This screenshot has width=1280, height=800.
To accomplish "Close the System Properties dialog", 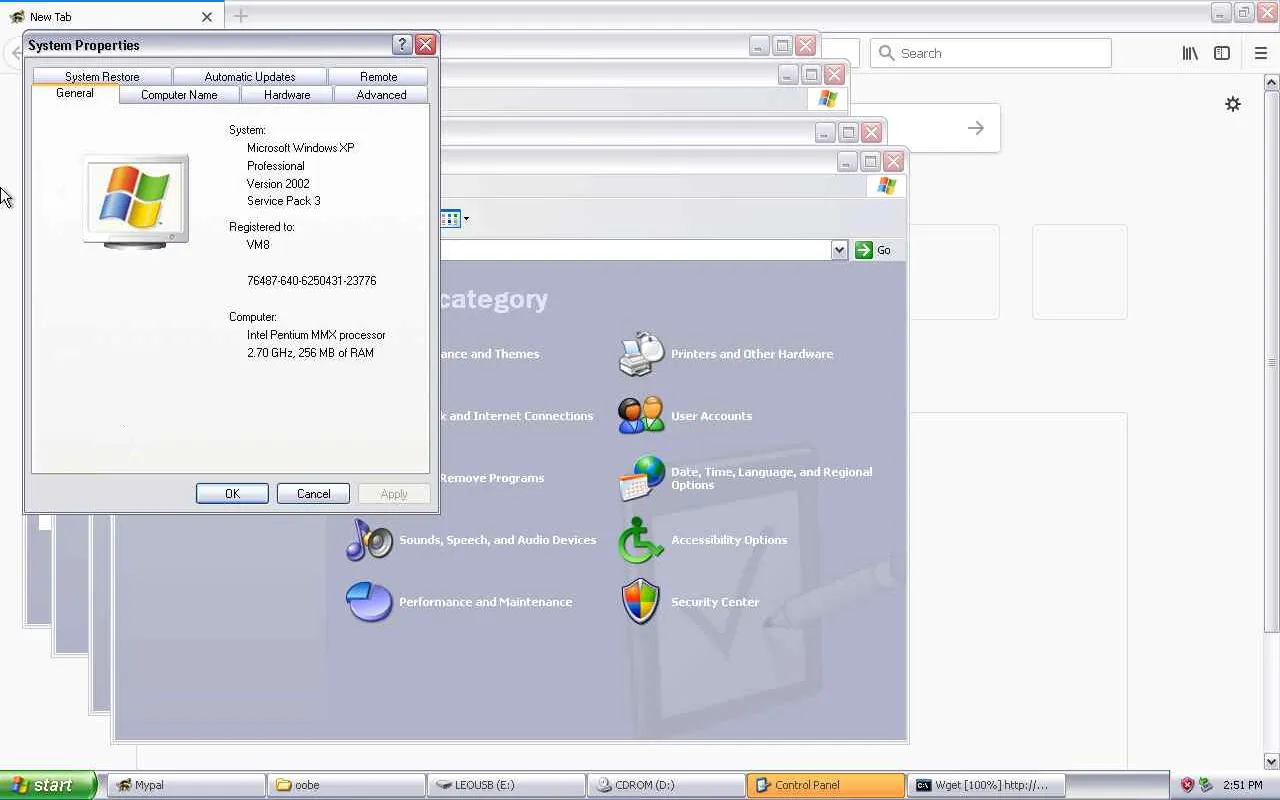I will click(425, 45).
